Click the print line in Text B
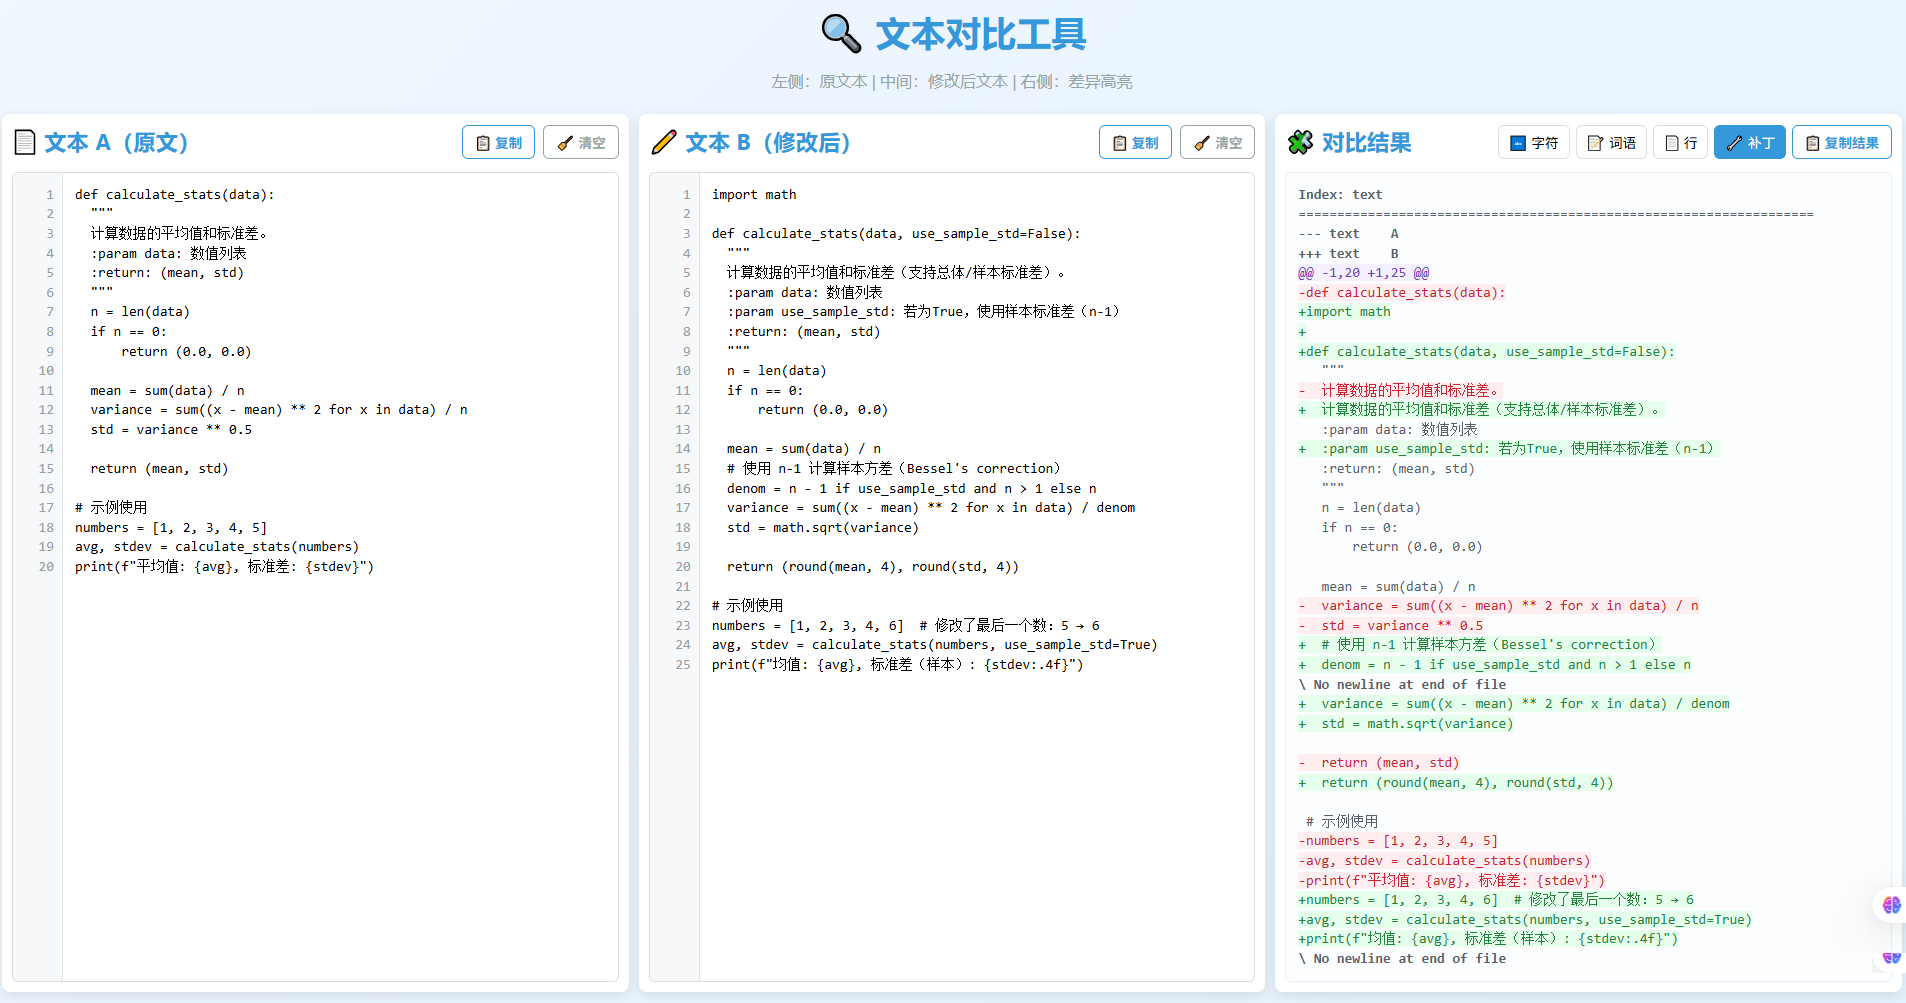This screenshot has width=1906, height=1003. coord(897,665)
